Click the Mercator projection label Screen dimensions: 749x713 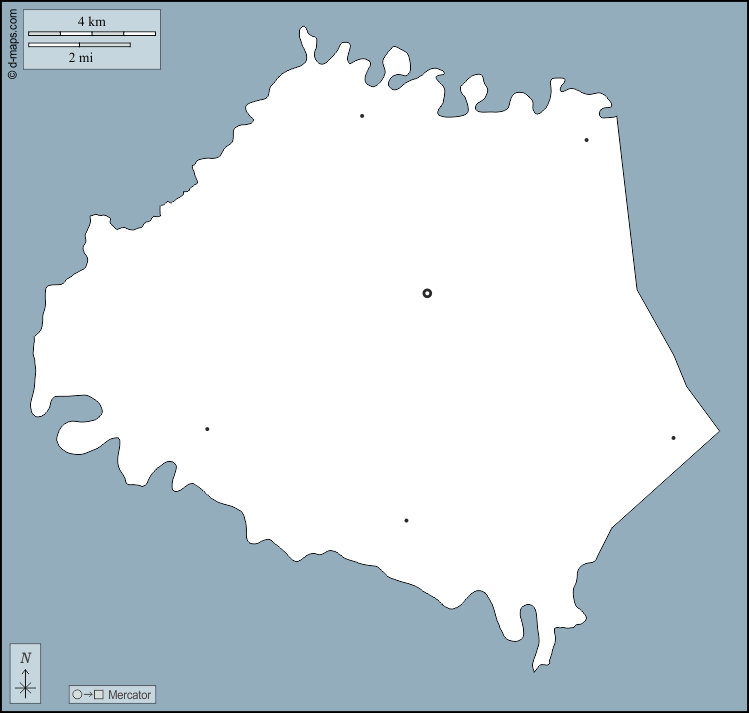click(129, 695)
